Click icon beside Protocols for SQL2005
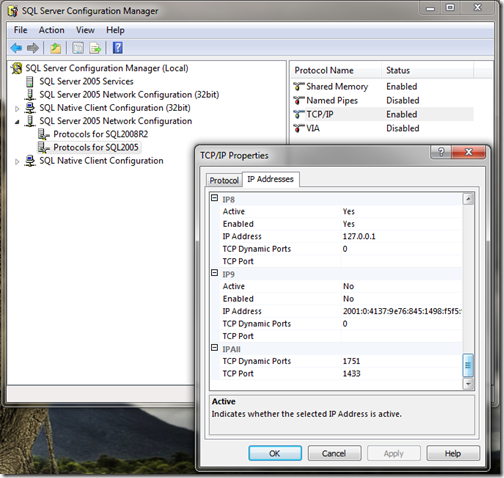 pyautogui.click(x=43, y=147)
